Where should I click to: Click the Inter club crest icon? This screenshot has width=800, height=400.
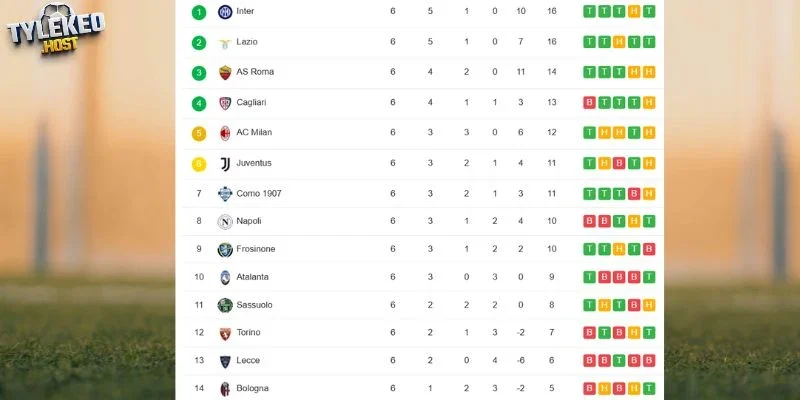click(x=225, y=12)
